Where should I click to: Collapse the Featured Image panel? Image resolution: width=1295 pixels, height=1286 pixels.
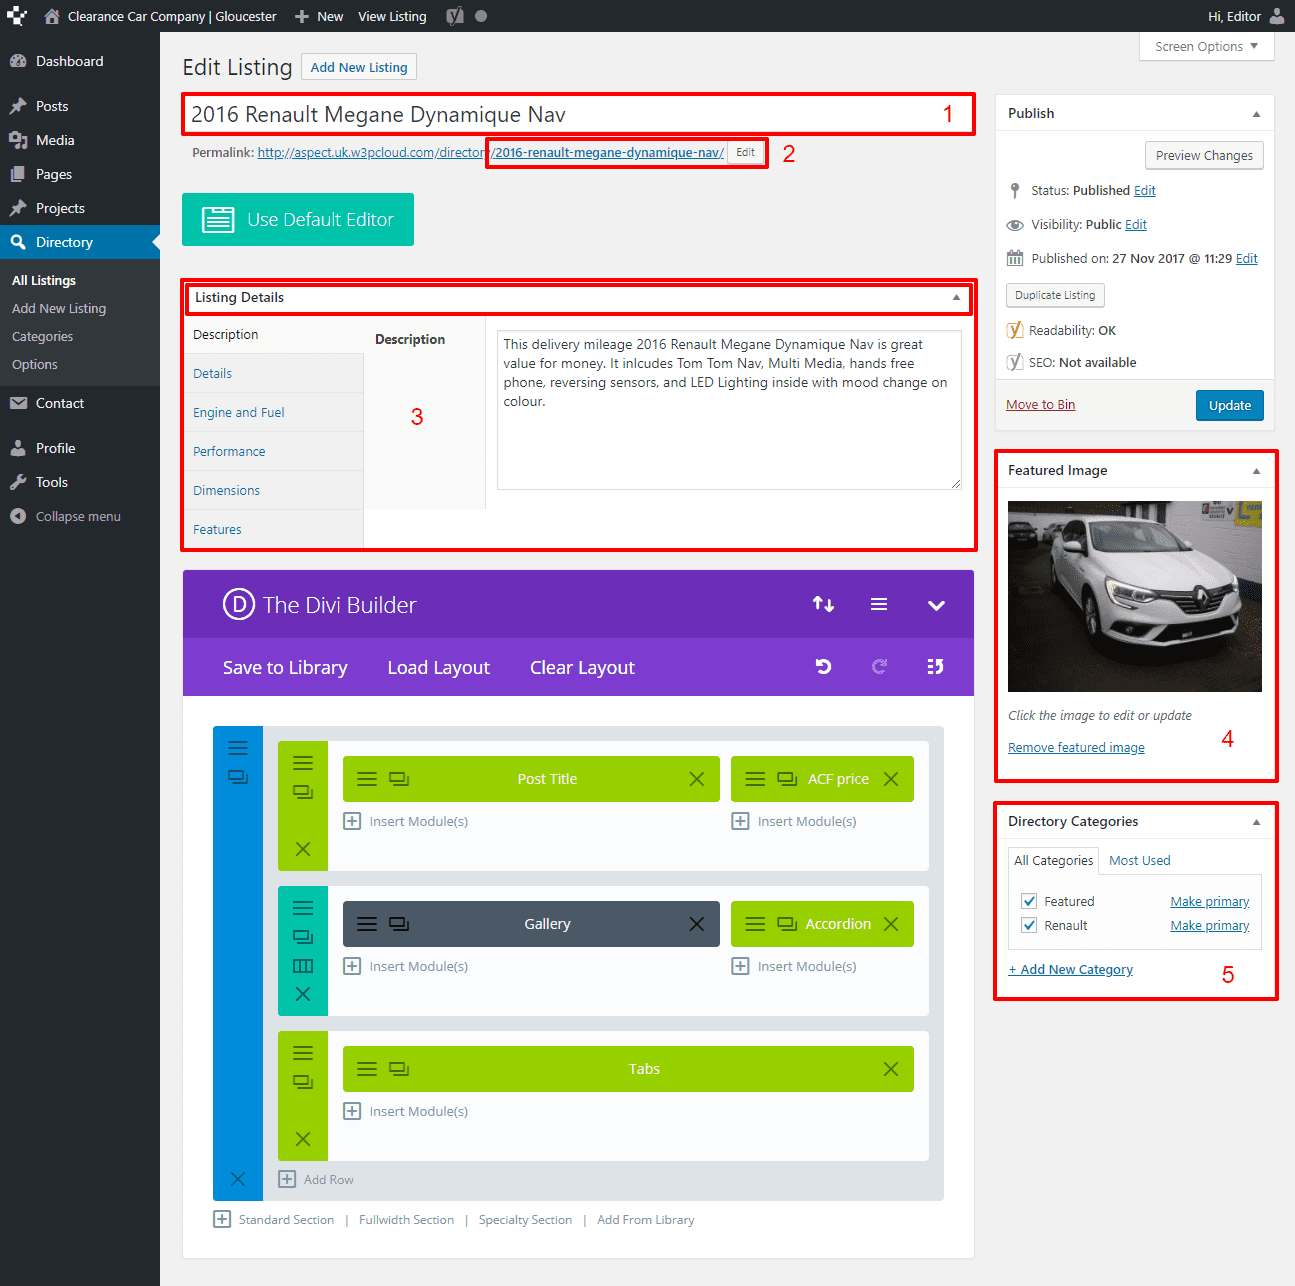tap(1256, 471)
